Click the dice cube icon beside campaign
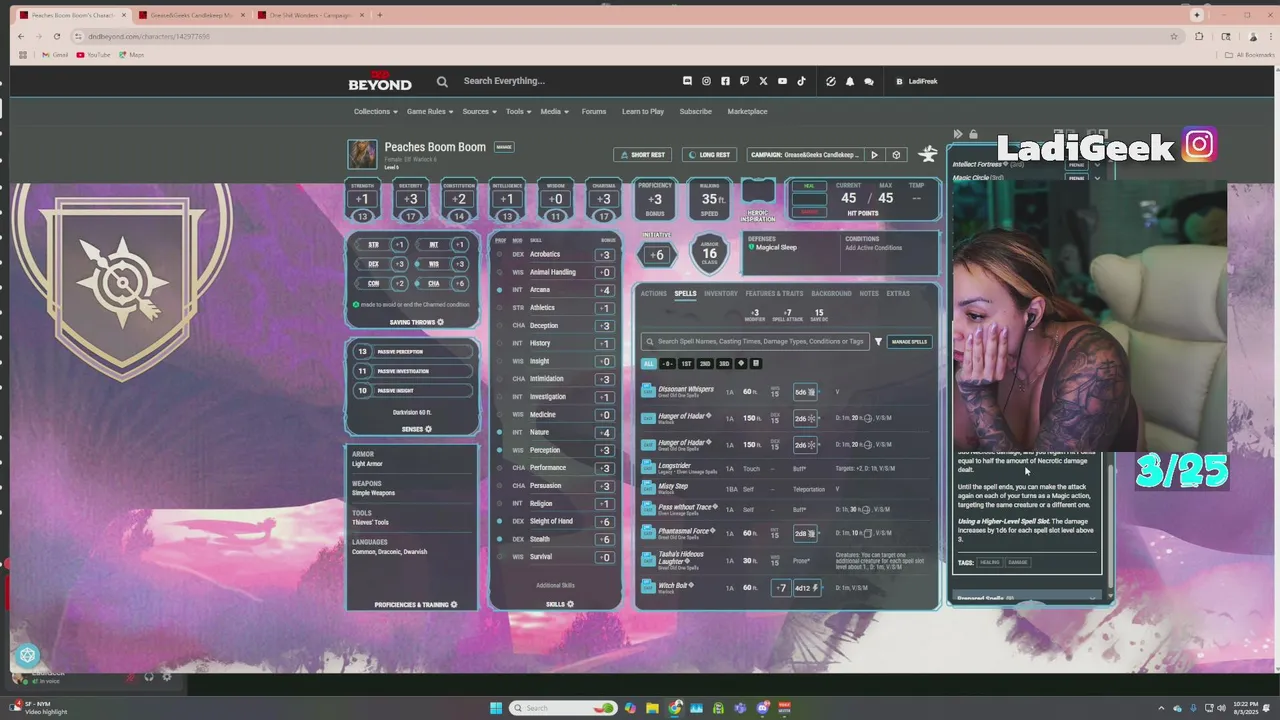The height and width of the screenshot is (720, 1280). click(896, 155)
